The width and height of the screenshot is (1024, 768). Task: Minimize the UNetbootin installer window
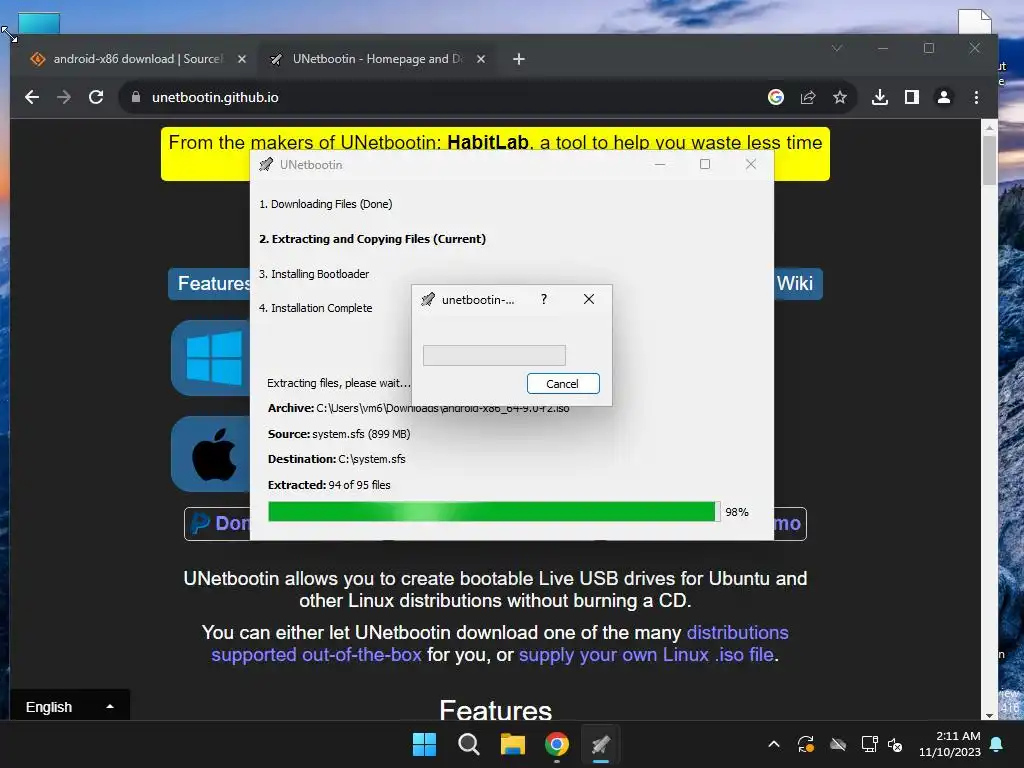click(x=660, y=165)
